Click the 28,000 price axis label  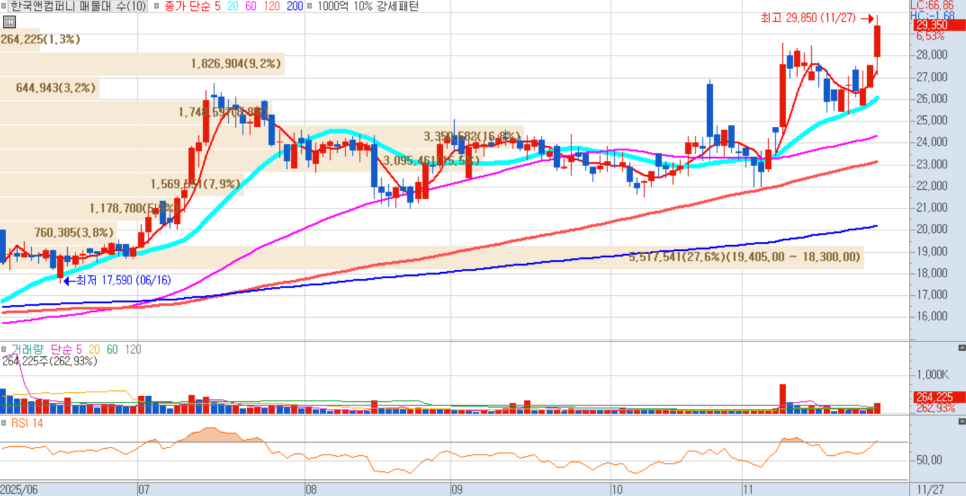(932, 55)
